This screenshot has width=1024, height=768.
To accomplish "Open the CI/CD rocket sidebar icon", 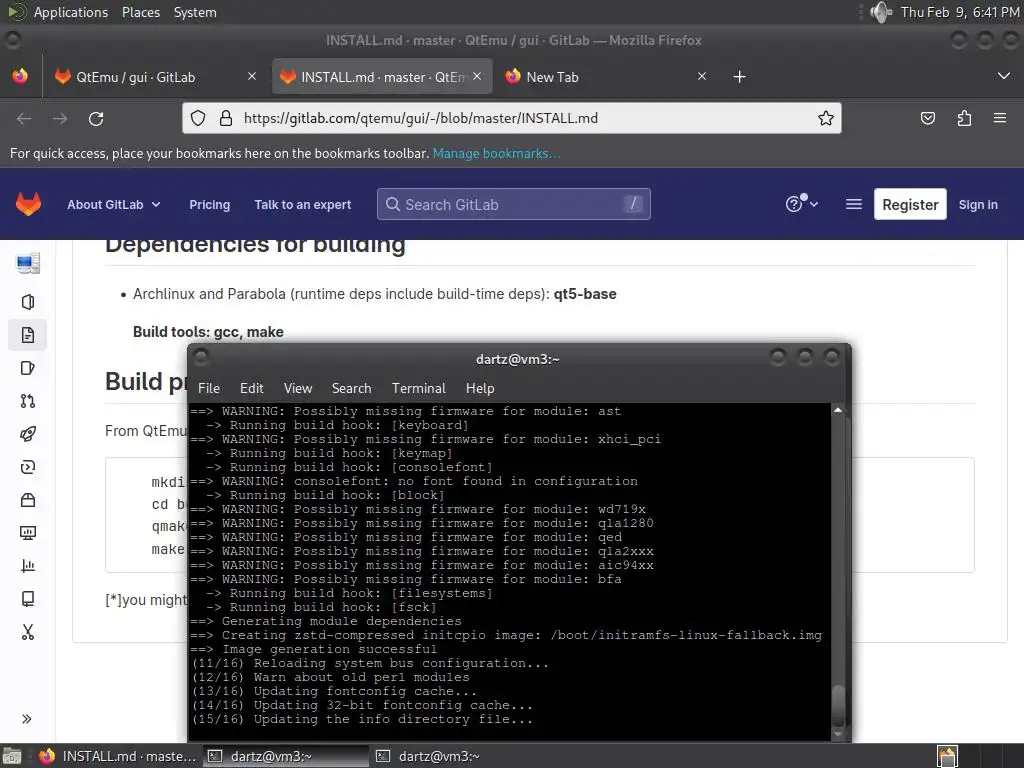I will tap(27, 434).
